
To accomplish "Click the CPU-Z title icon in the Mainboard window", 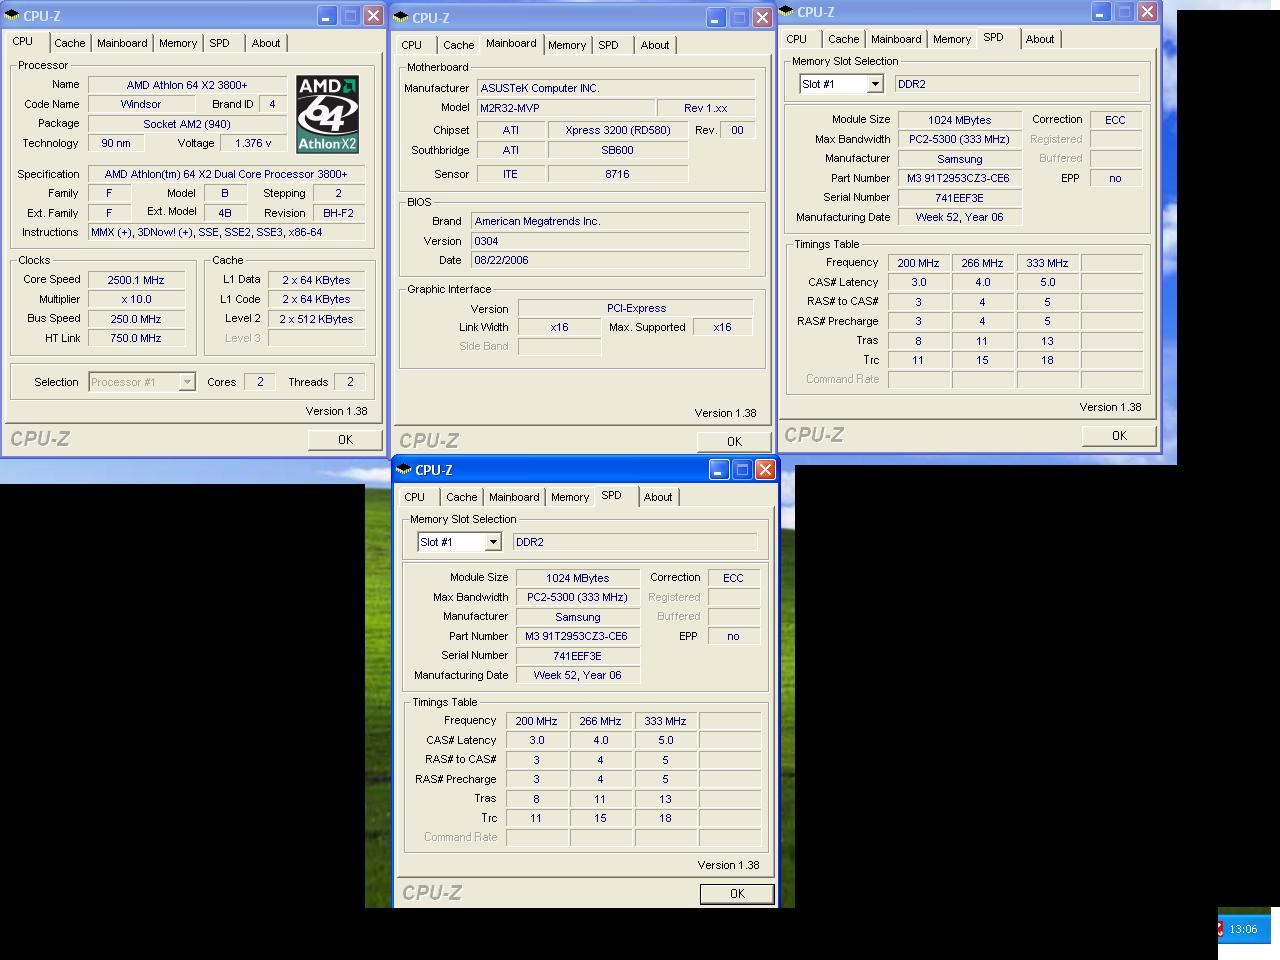I will [401, 18].
